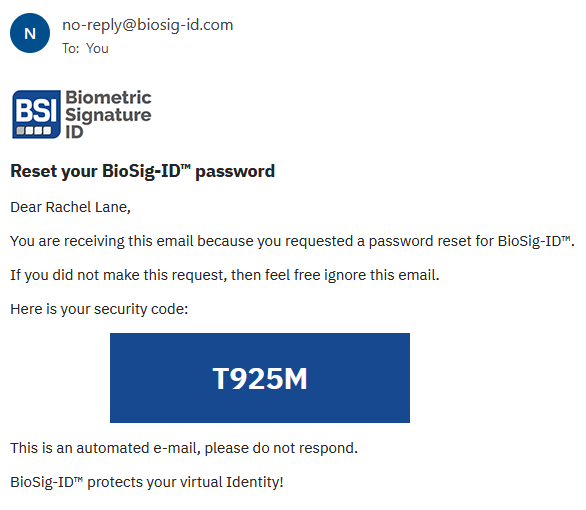Click the gray squares strip in BSI logo
The width and height of the screenshot is (586, 510).
pyautogui.click(x=34, y=130)
